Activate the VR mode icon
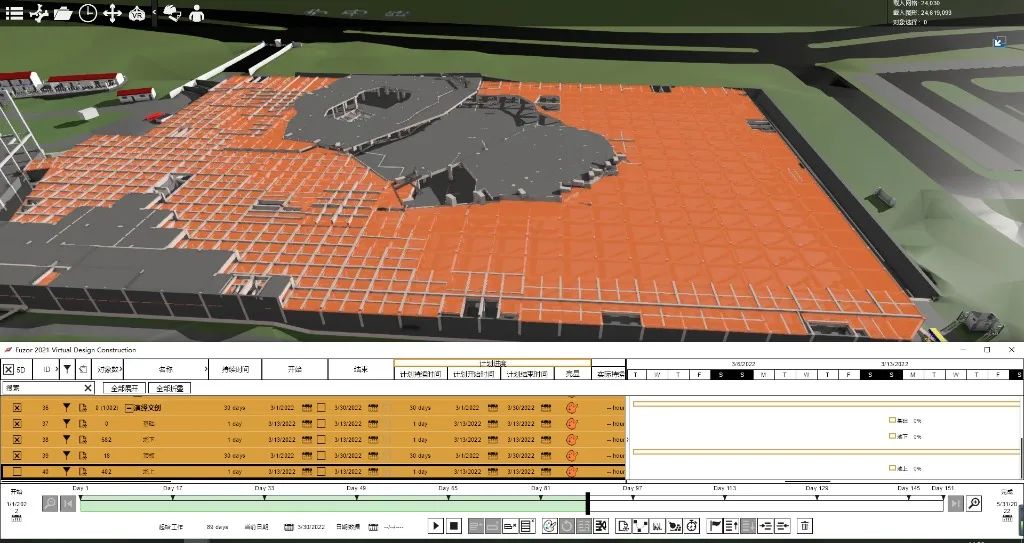1024x543 pixels. (x=137, y=13)
